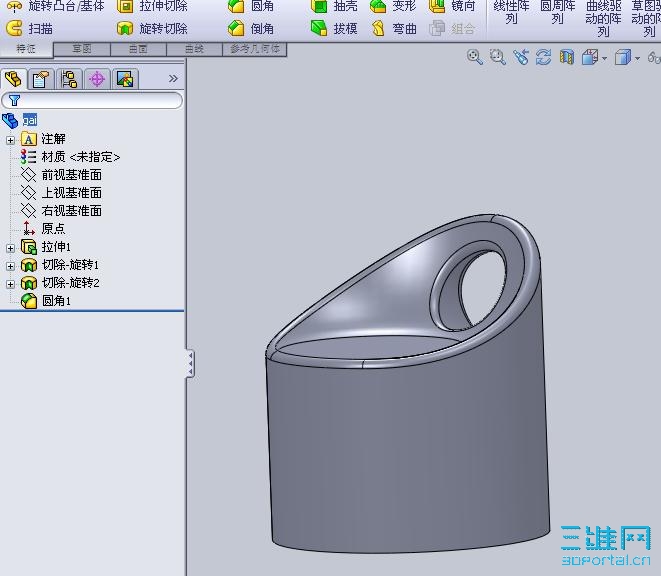The width and height of the screenshot is (661, 576).
Task: Expand the 切除-旋转2 feature
Action: 11,284
